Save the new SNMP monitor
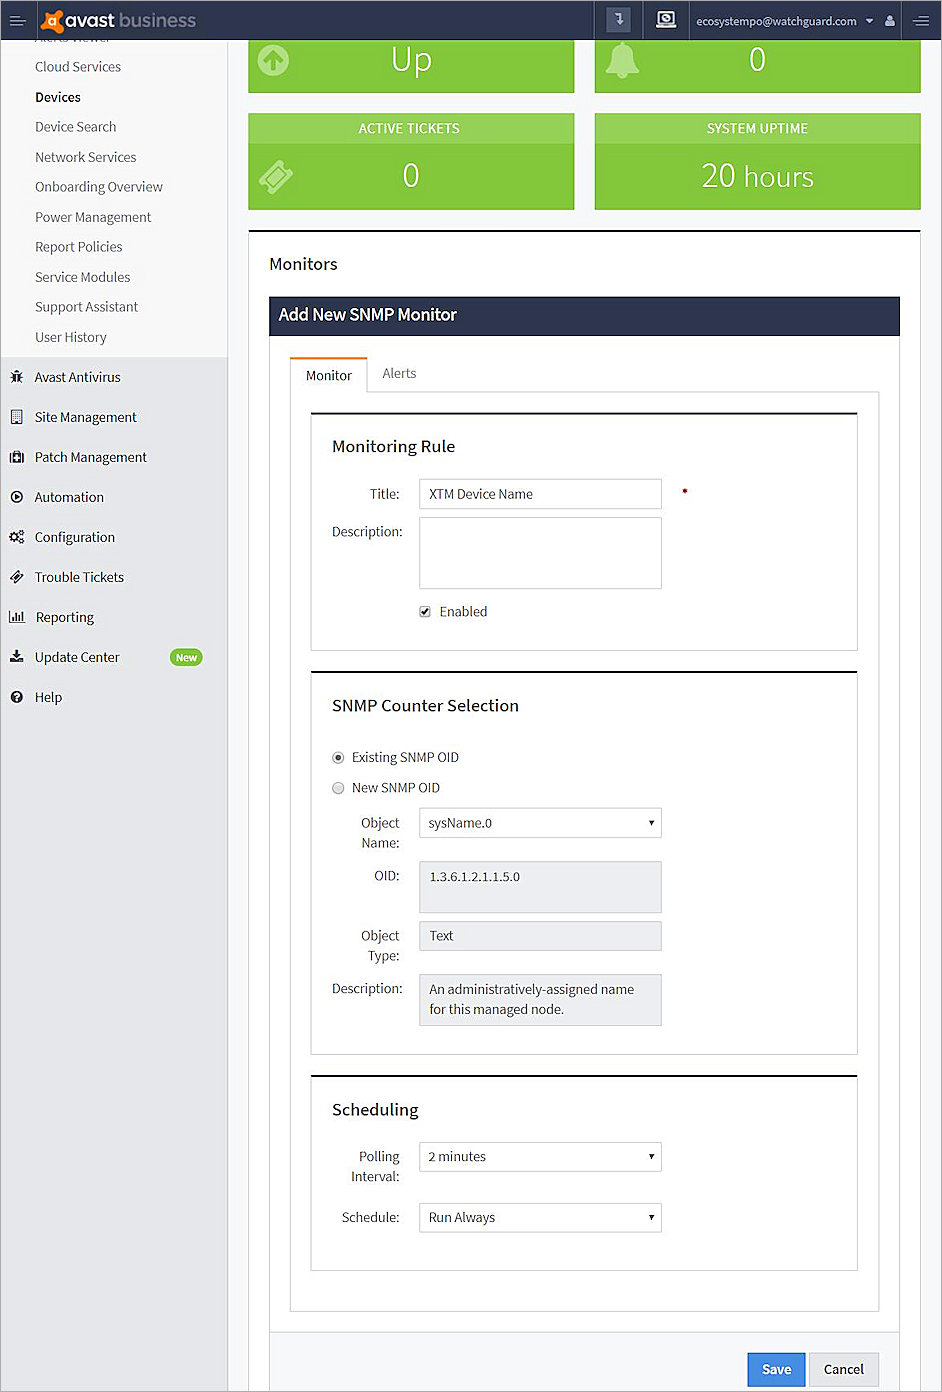The height and width of the screenshot is (1392, 942). 776,1369
